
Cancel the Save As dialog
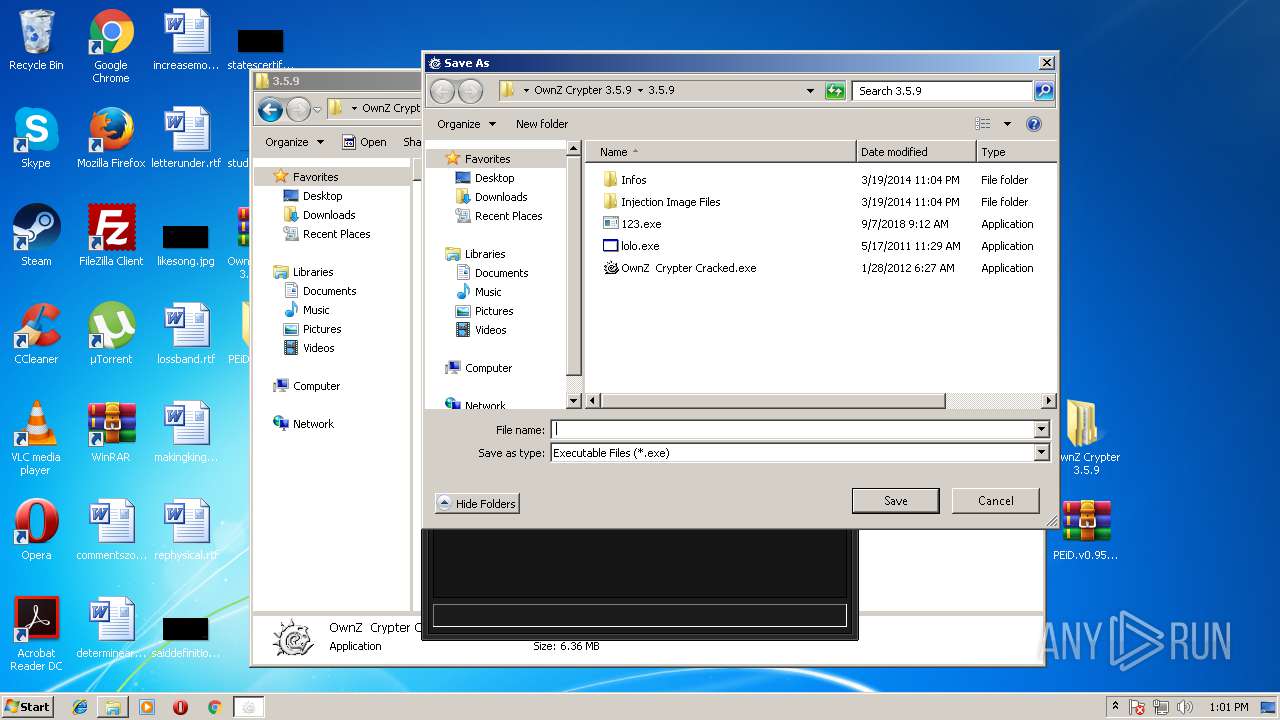pos(995,501)
